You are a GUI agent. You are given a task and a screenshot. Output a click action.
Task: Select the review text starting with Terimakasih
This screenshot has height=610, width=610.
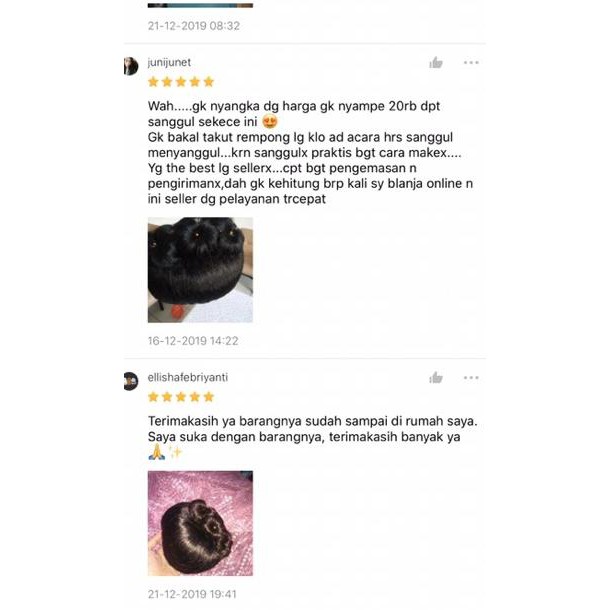[312, 436]
